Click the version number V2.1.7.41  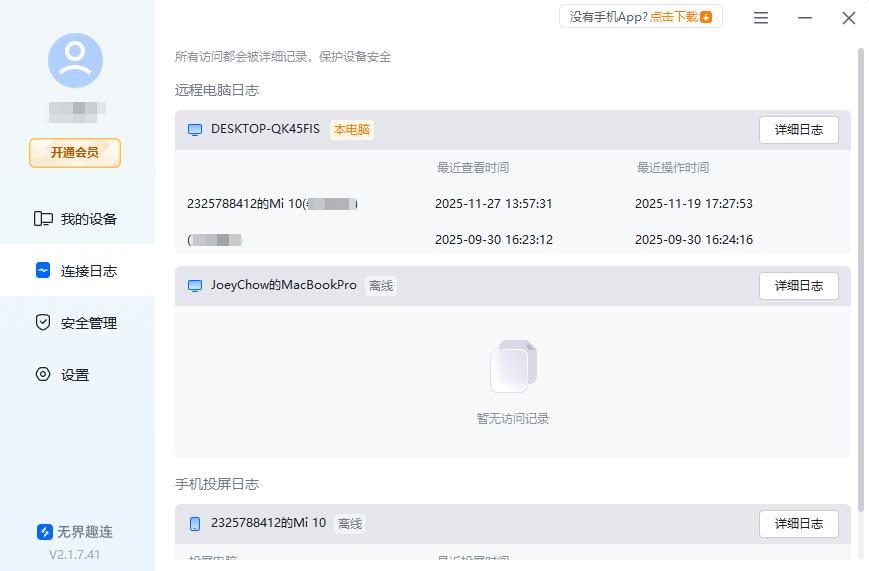coord(75,554)
